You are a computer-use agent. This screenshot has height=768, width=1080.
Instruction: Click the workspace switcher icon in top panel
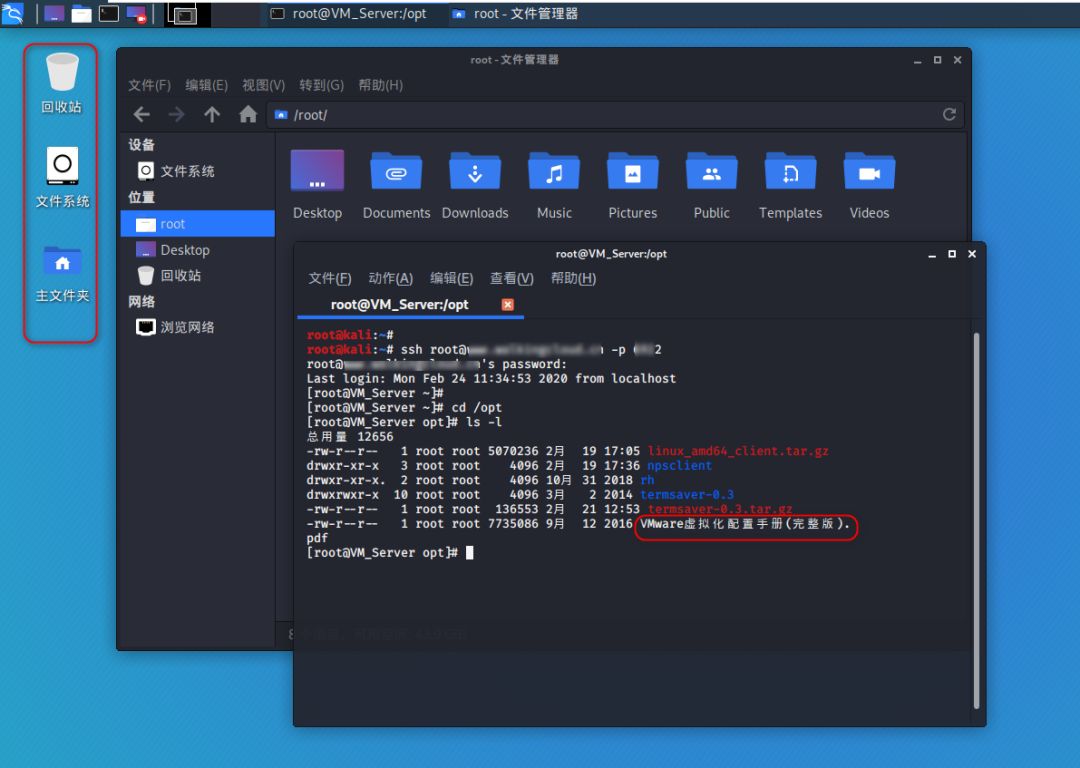[183, 14]
